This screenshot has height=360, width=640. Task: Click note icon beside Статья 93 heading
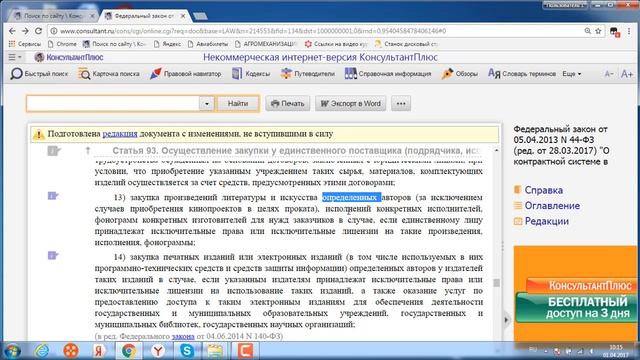[53, 151]
